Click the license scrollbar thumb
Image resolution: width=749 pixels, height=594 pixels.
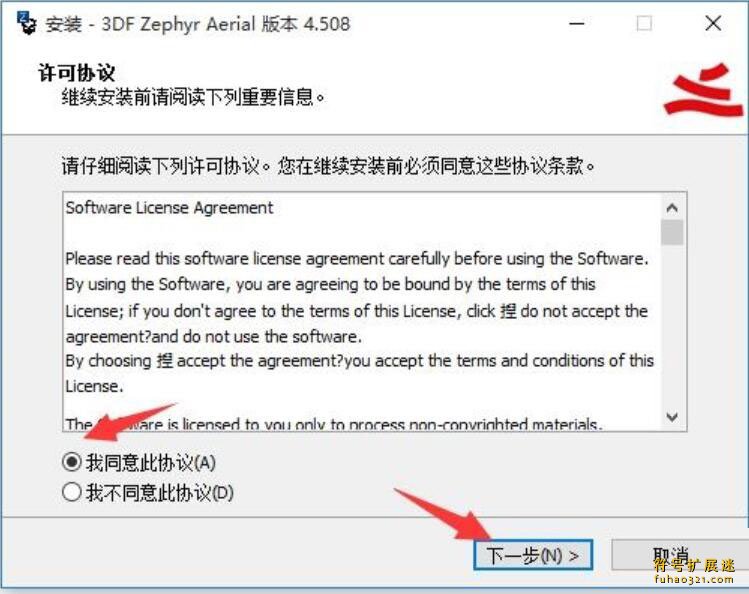(x=672, y=232)
